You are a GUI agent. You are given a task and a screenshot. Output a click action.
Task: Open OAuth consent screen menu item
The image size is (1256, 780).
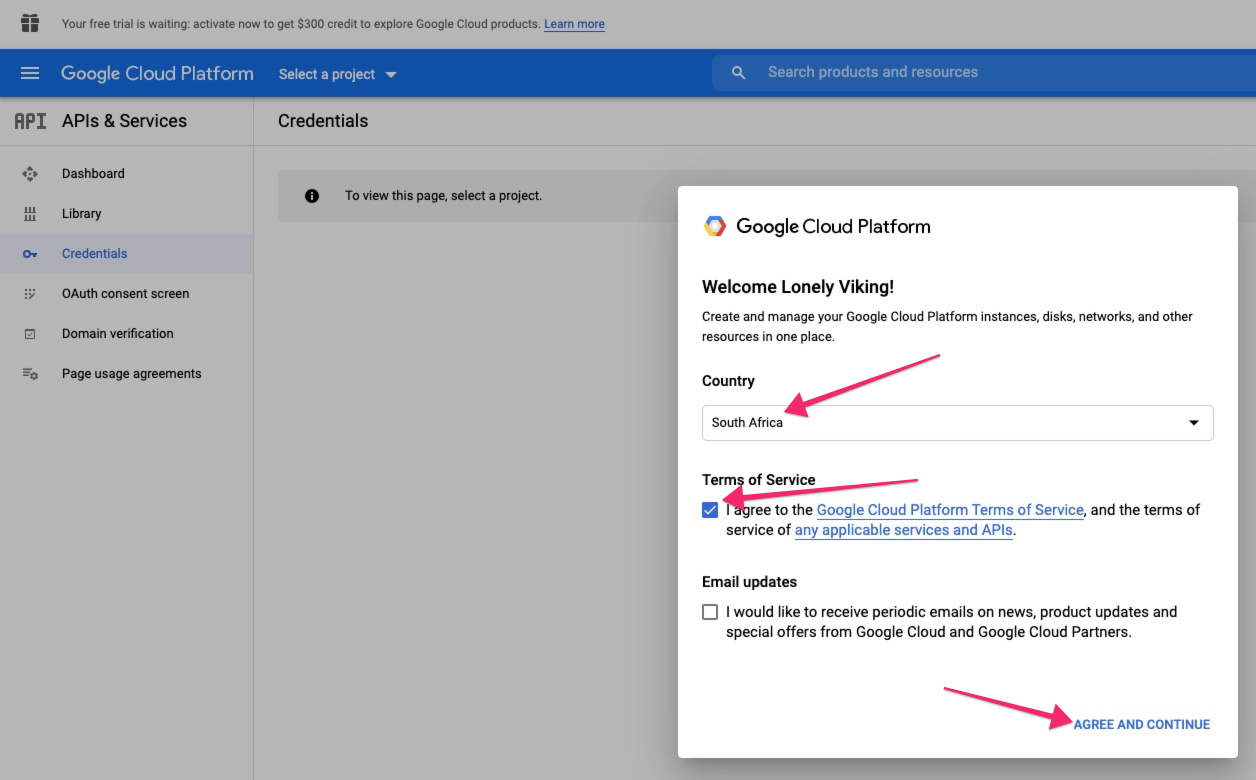pos(125,294)
